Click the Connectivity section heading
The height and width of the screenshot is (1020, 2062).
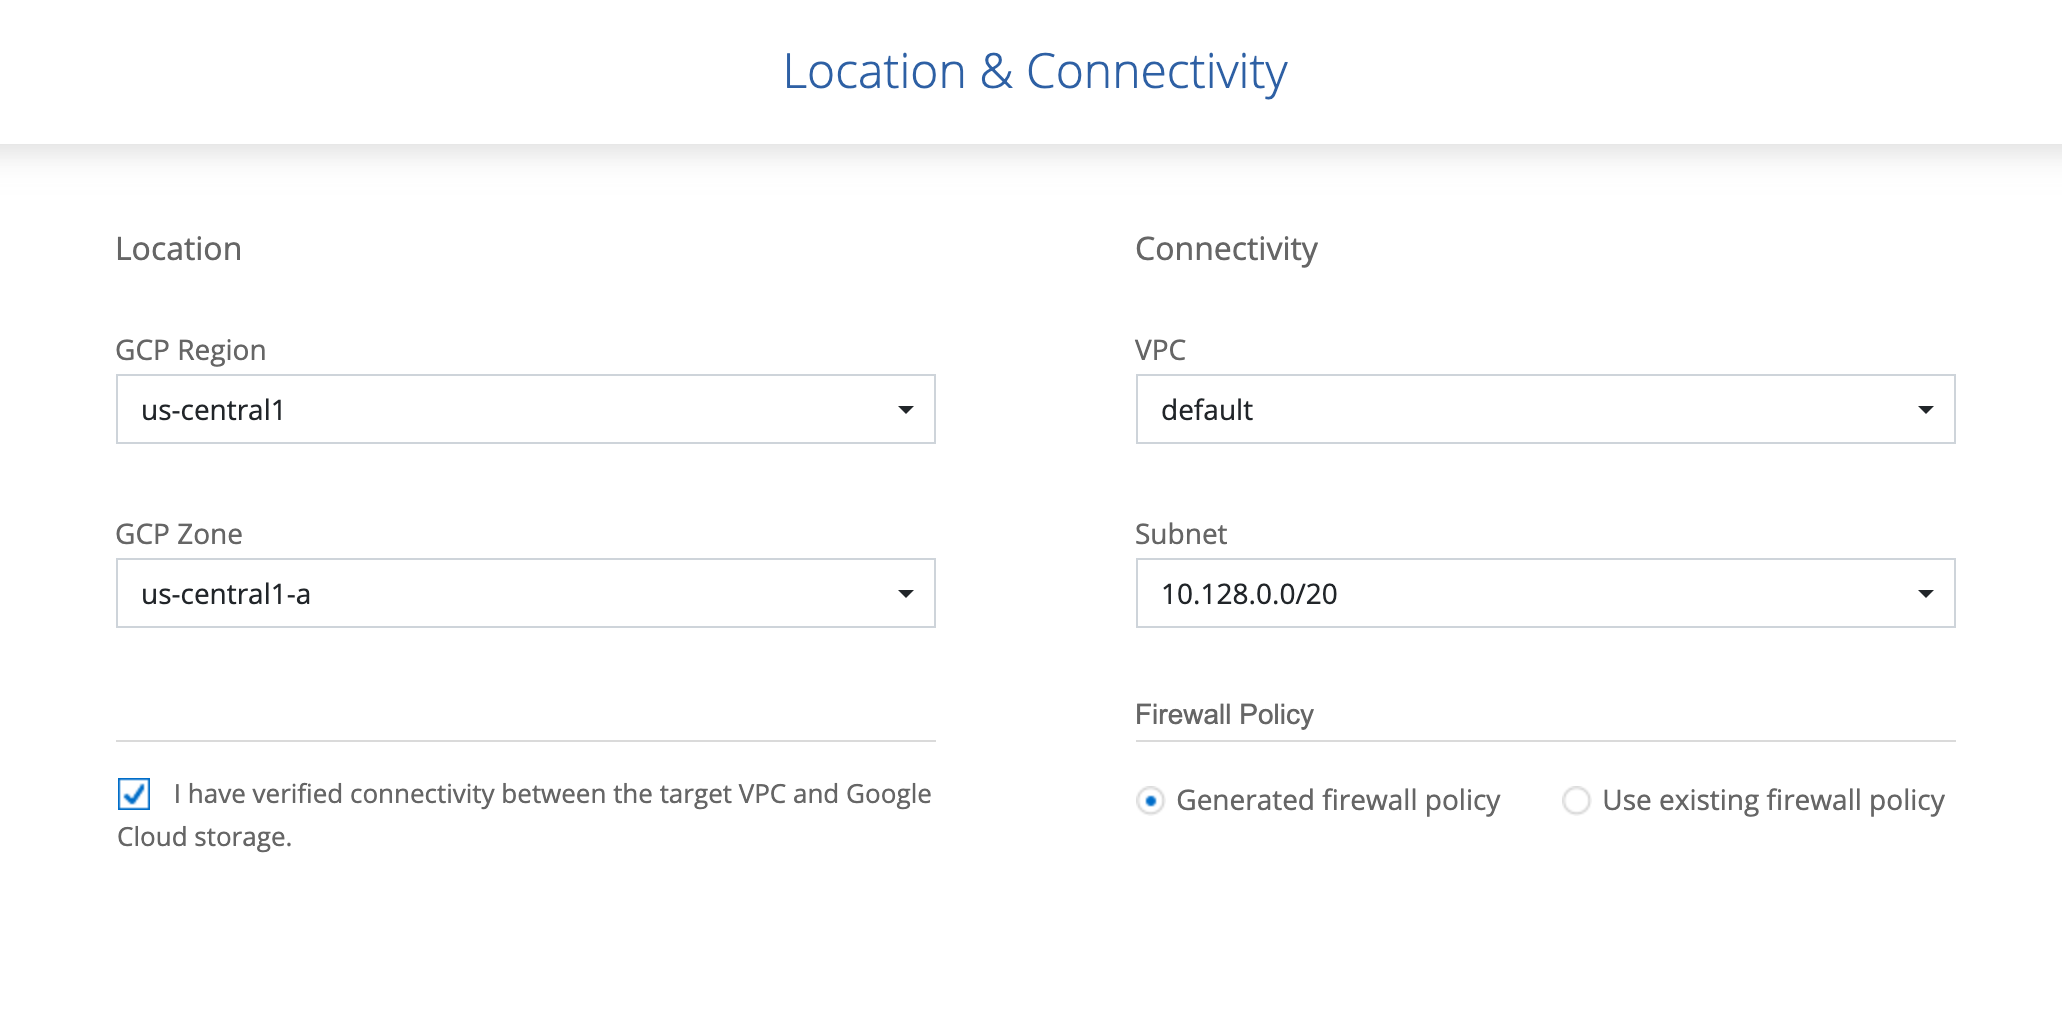point(1225,248)
